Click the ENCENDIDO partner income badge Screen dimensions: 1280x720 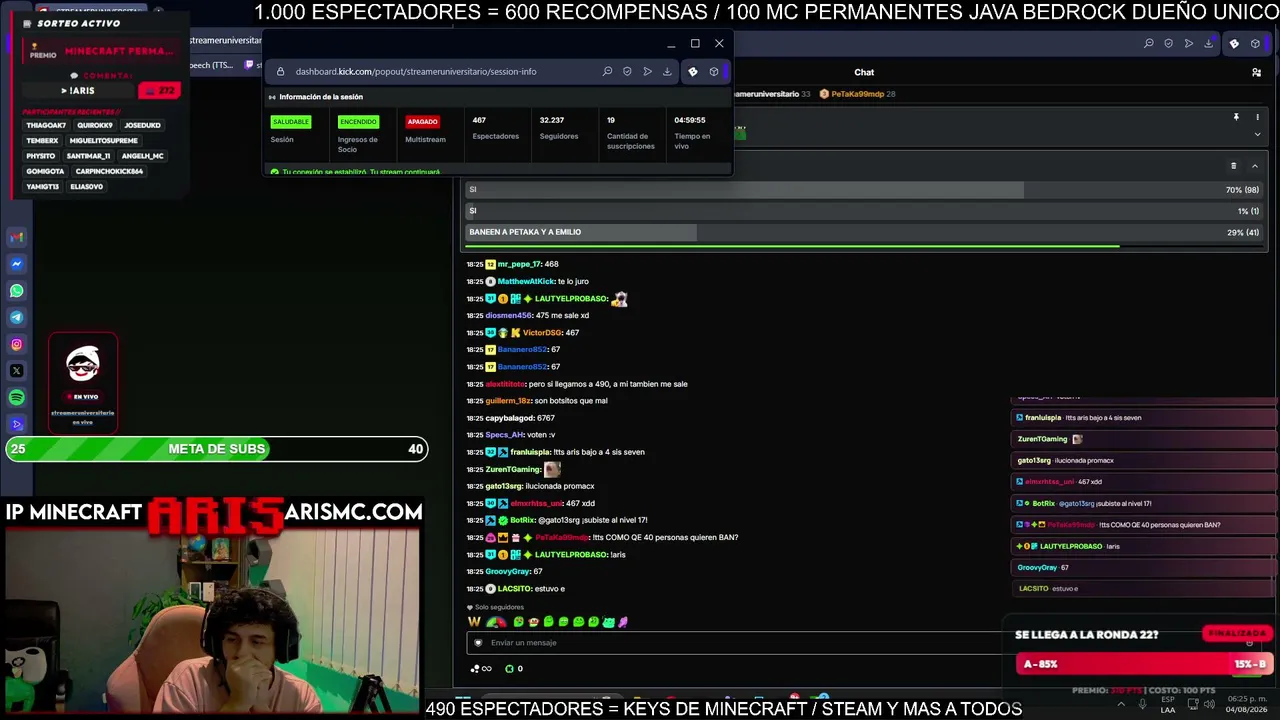tap(358, 122)
